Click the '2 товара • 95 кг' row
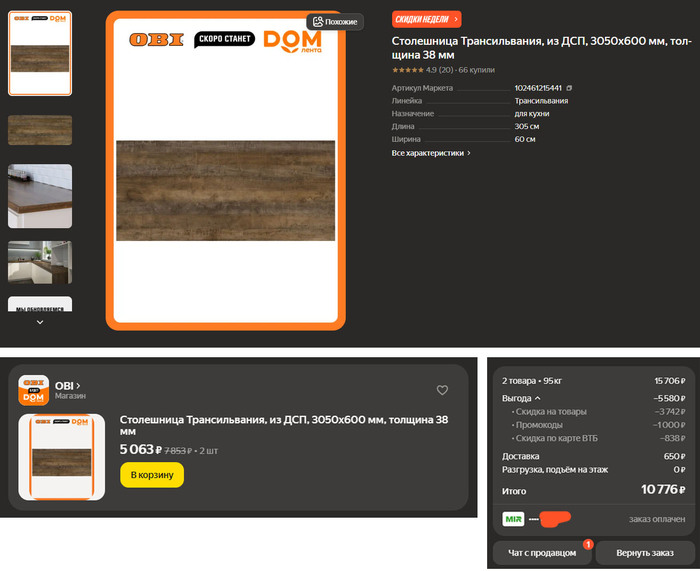The width and height of the screenshot is (700, 571). [593, 381]
